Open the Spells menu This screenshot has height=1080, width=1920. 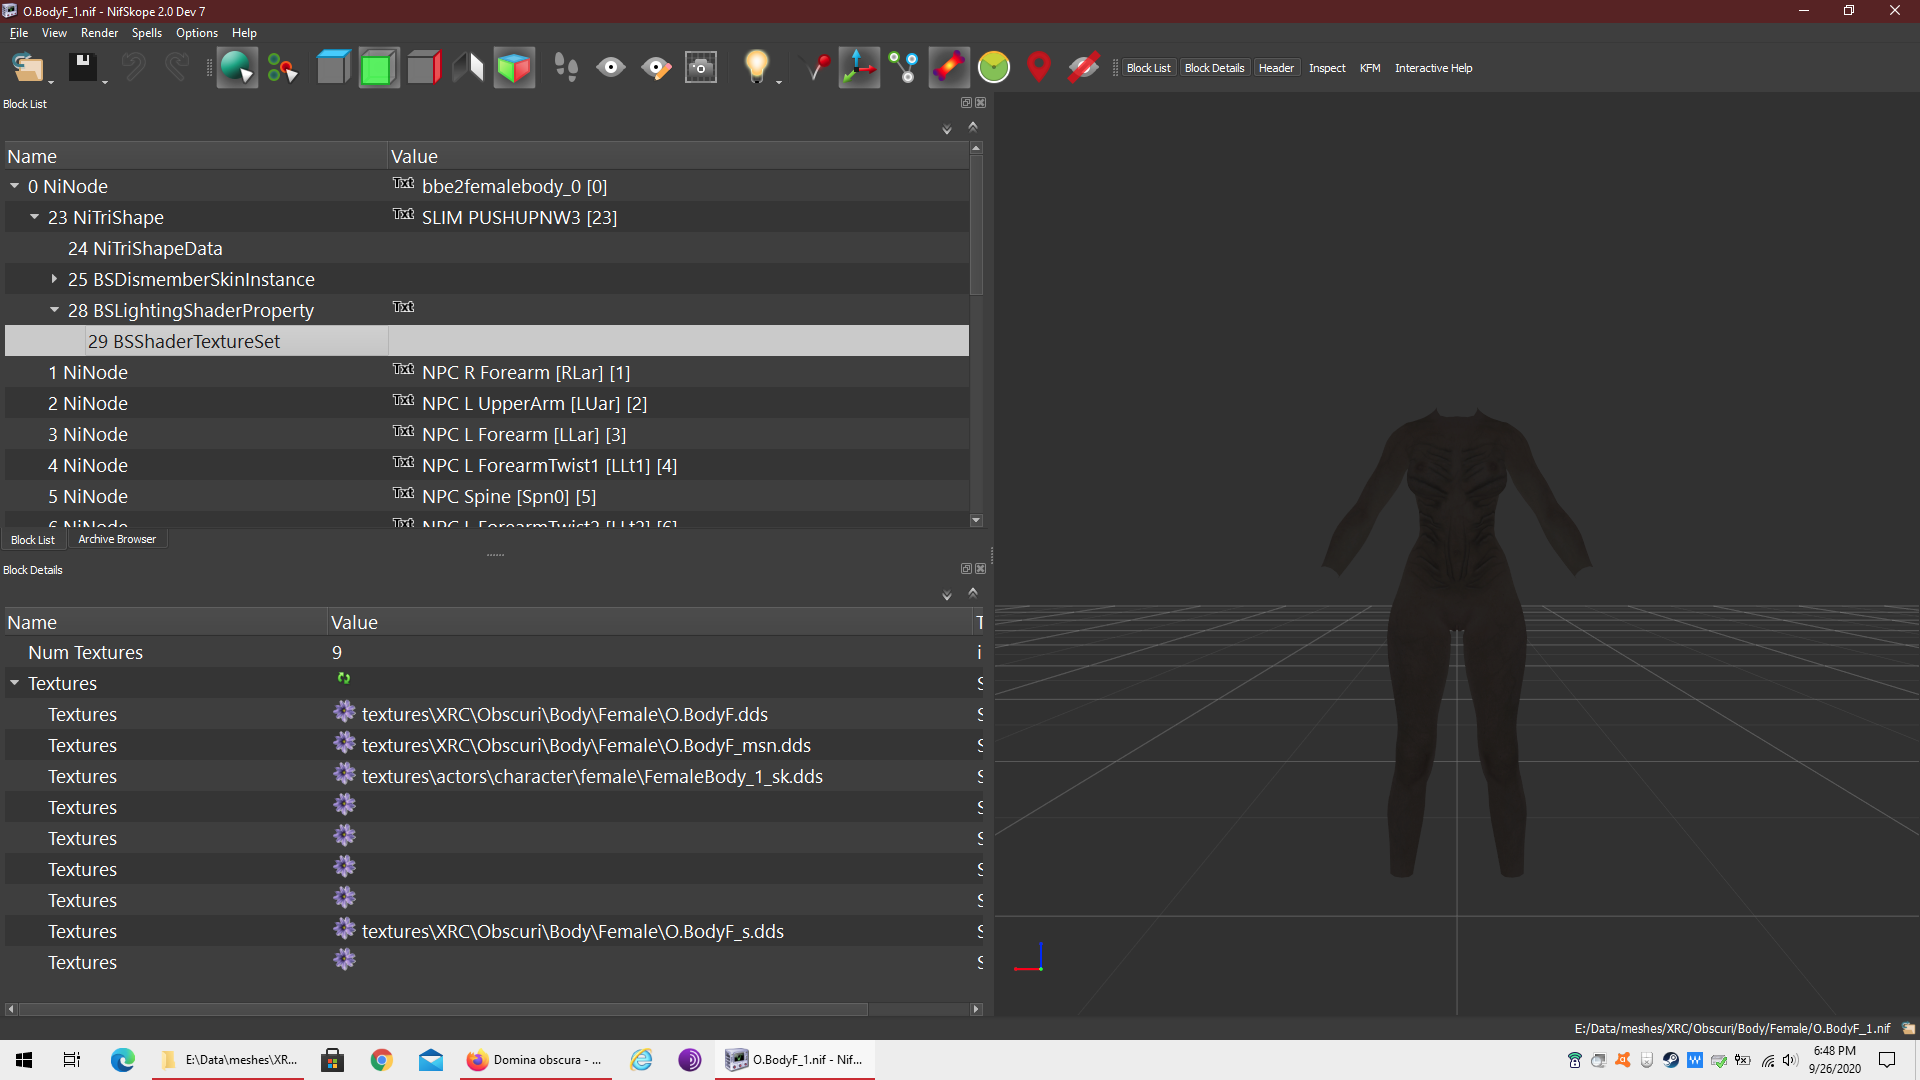pyautogui.click(x=147, y=33)
